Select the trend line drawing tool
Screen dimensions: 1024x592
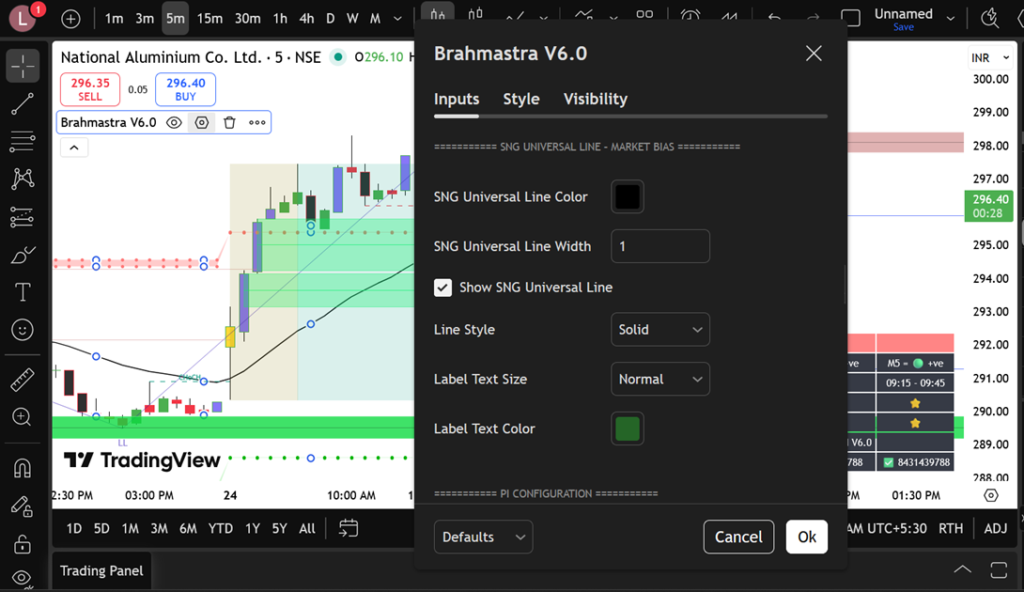22,103
